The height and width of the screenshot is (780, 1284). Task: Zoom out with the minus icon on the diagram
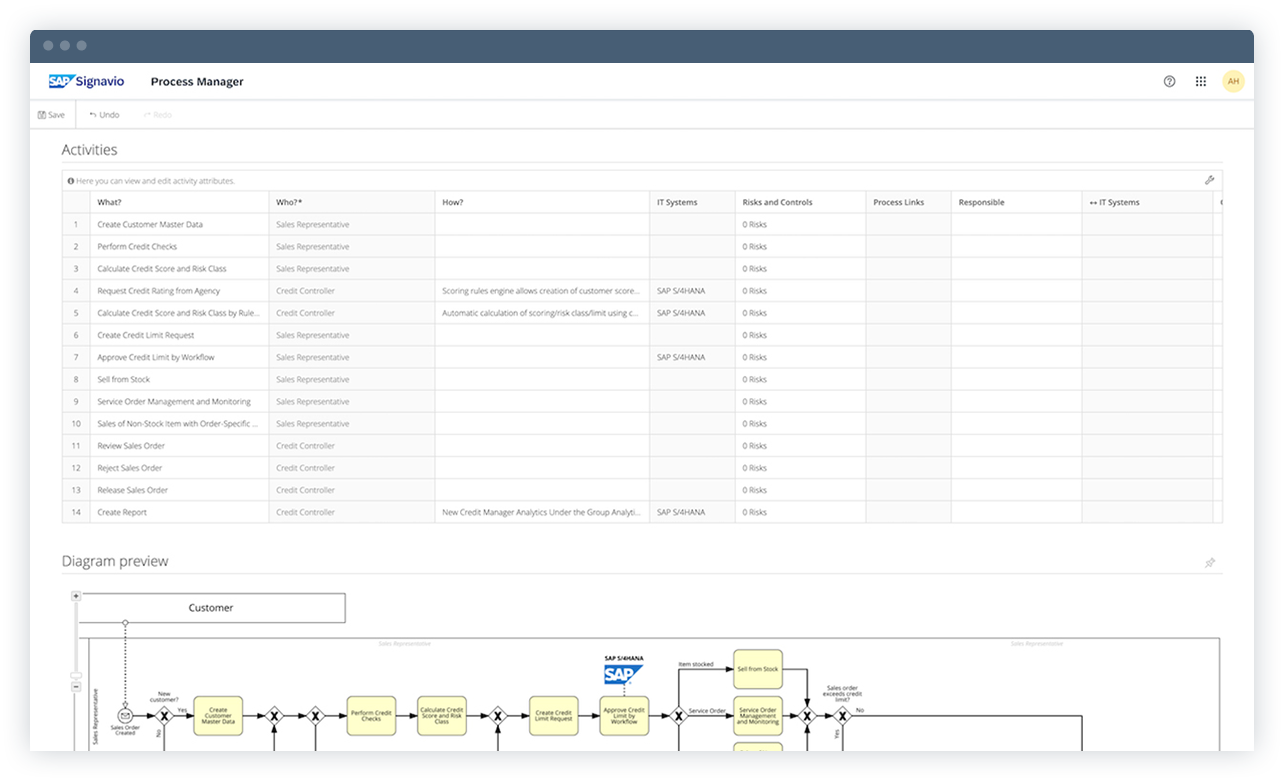click(x=75, y=688)
